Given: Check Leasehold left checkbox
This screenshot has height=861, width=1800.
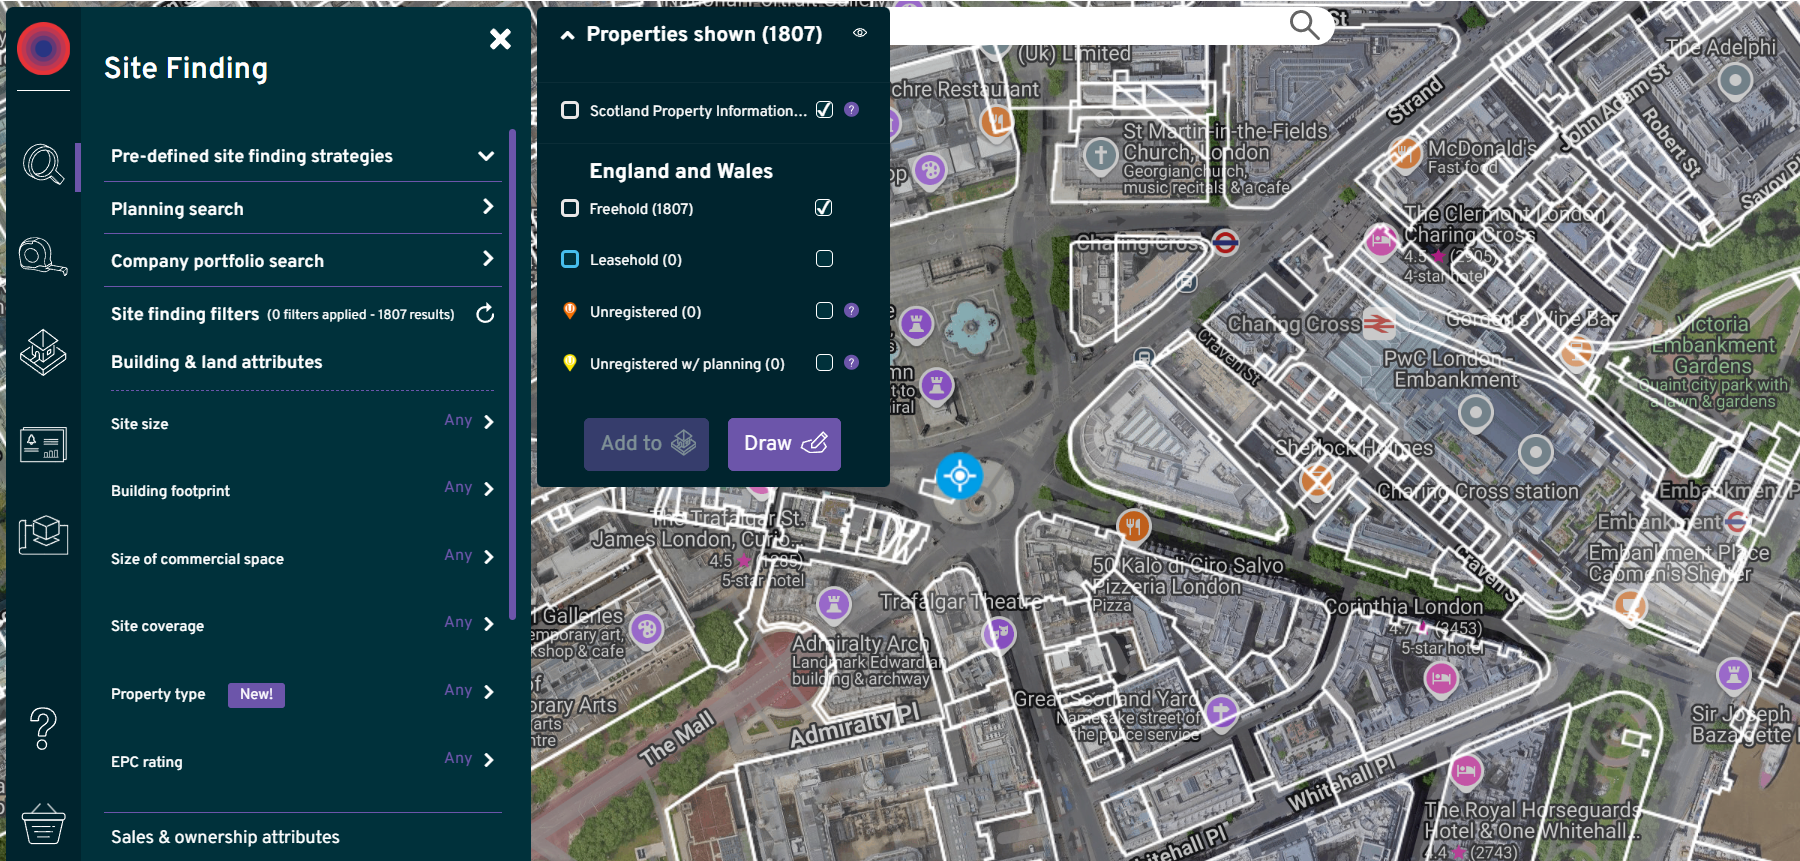Looking at the screenshot, I should [570, 259].
